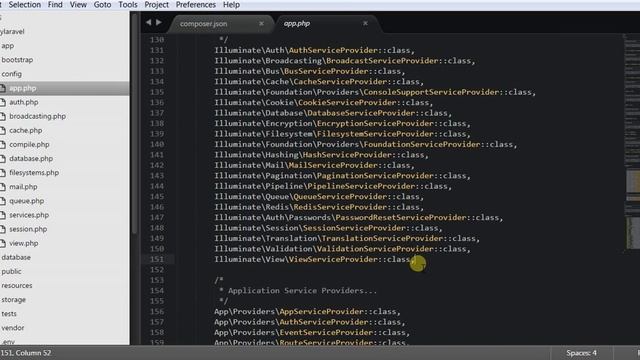Expand the vendor folder in sidebar
This screenshot has height=360, width=640.
[x=13, y=328]
